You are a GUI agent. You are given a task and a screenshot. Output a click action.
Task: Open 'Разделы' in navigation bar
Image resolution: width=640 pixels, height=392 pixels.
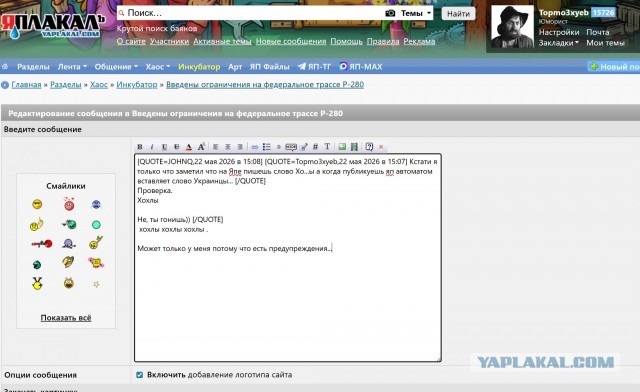point(33,67)
